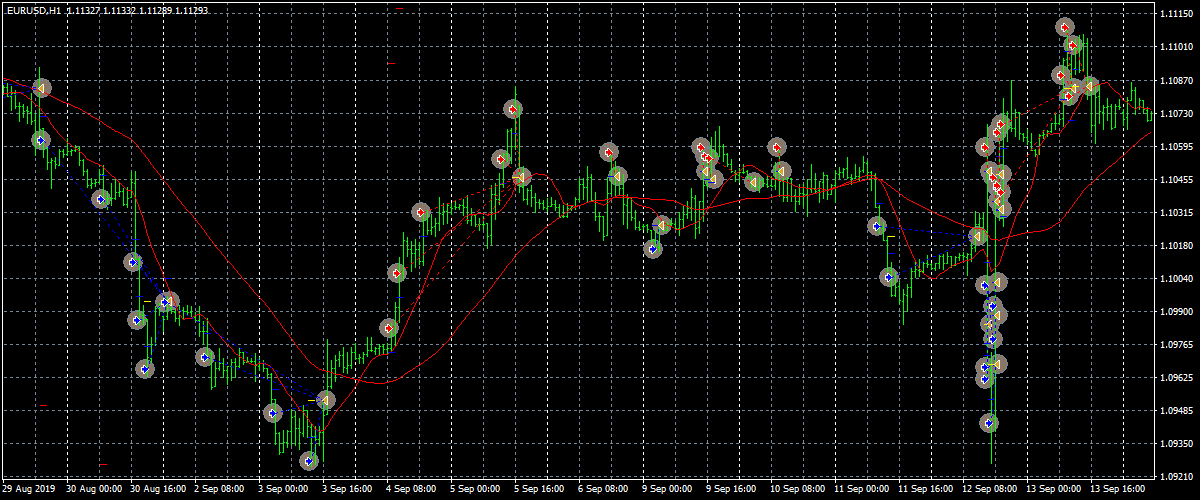Click the 1.10455 price label
The image size is (1200, 500).
[1176, 180]
